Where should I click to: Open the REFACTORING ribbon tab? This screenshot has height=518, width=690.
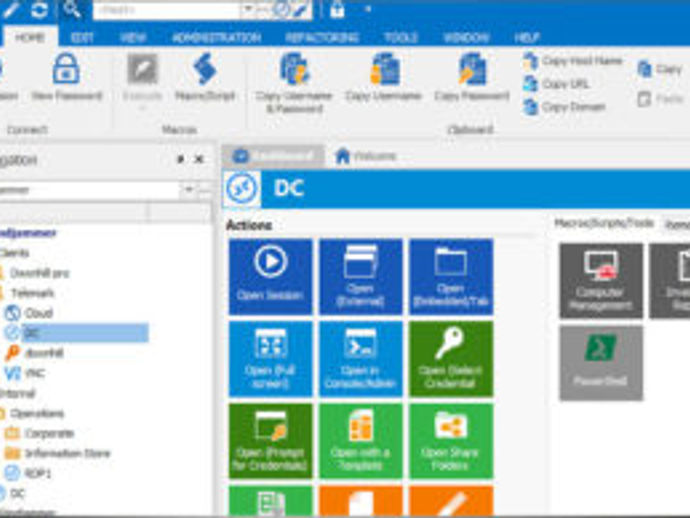tap(322, 37)
